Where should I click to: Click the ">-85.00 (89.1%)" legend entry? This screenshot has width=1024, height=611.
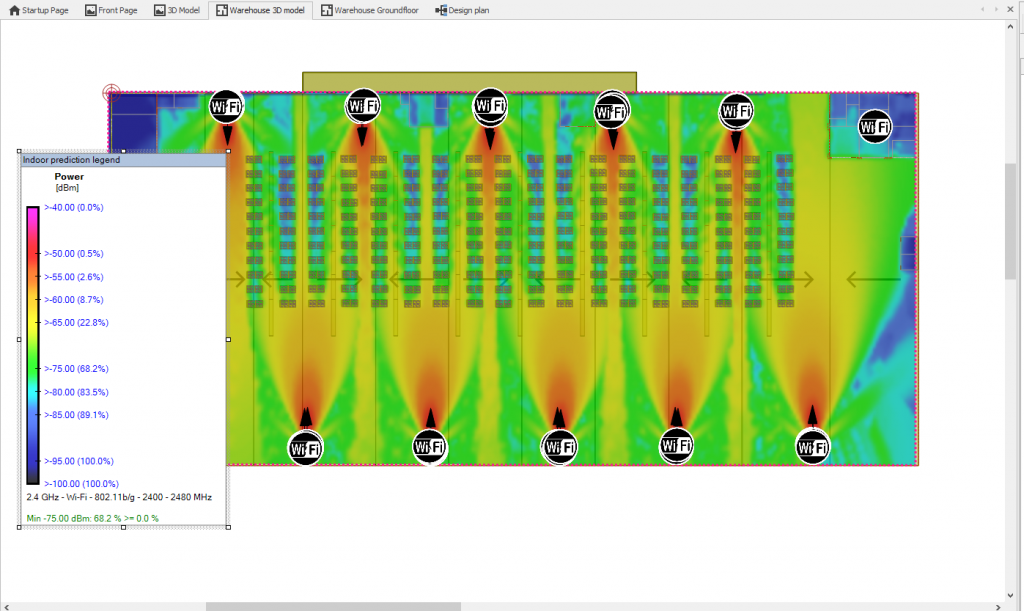click(x=76, y=415)
